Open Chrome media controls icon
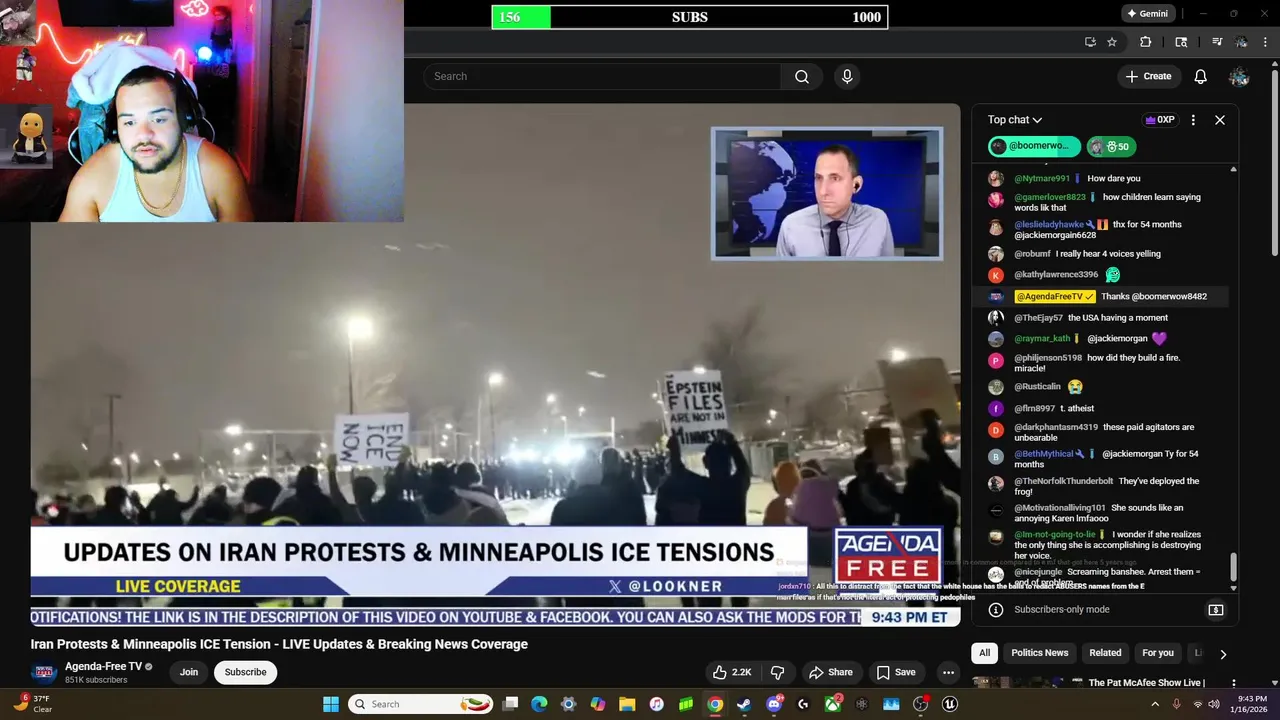Screen dimensions: 1280x720 coord(1217,42)
